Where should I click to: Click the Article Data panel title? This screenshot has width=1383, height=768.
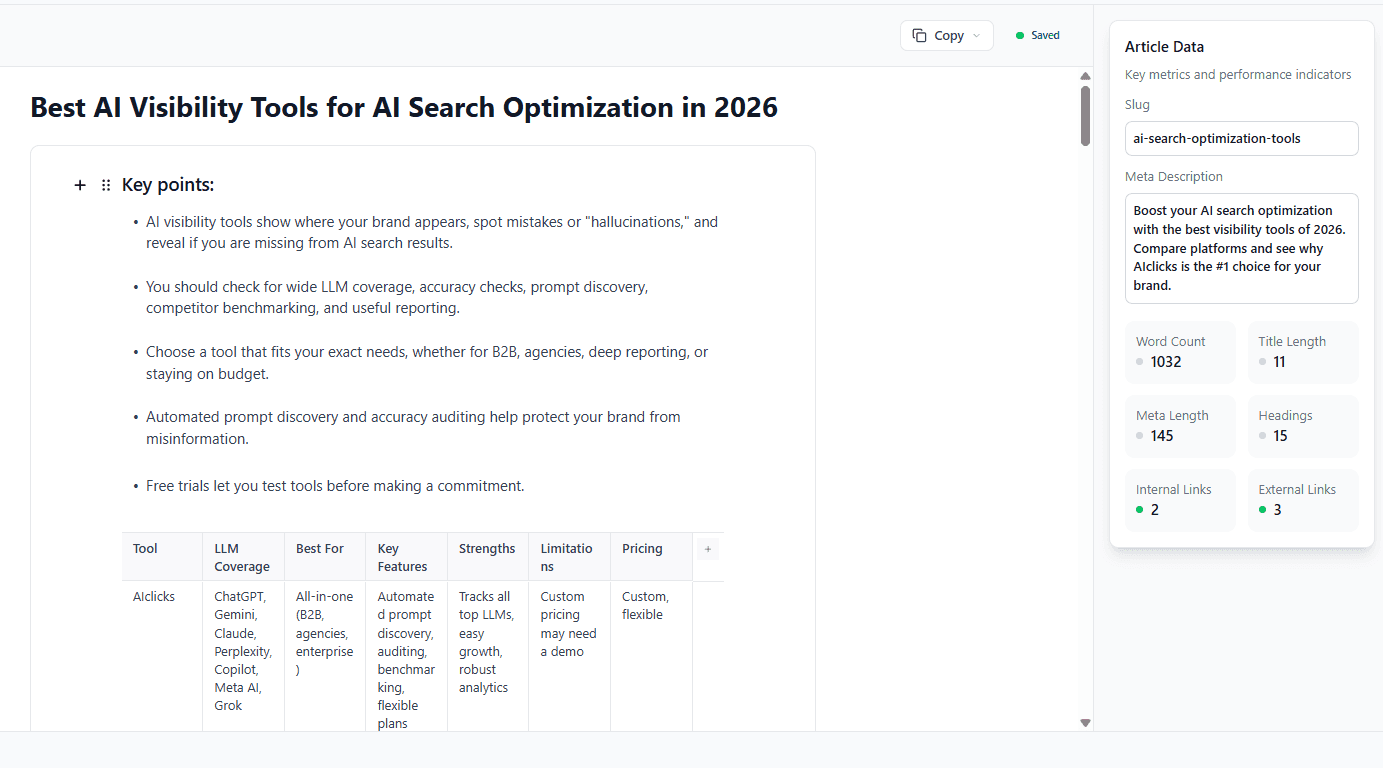(x=1164, y=47)
